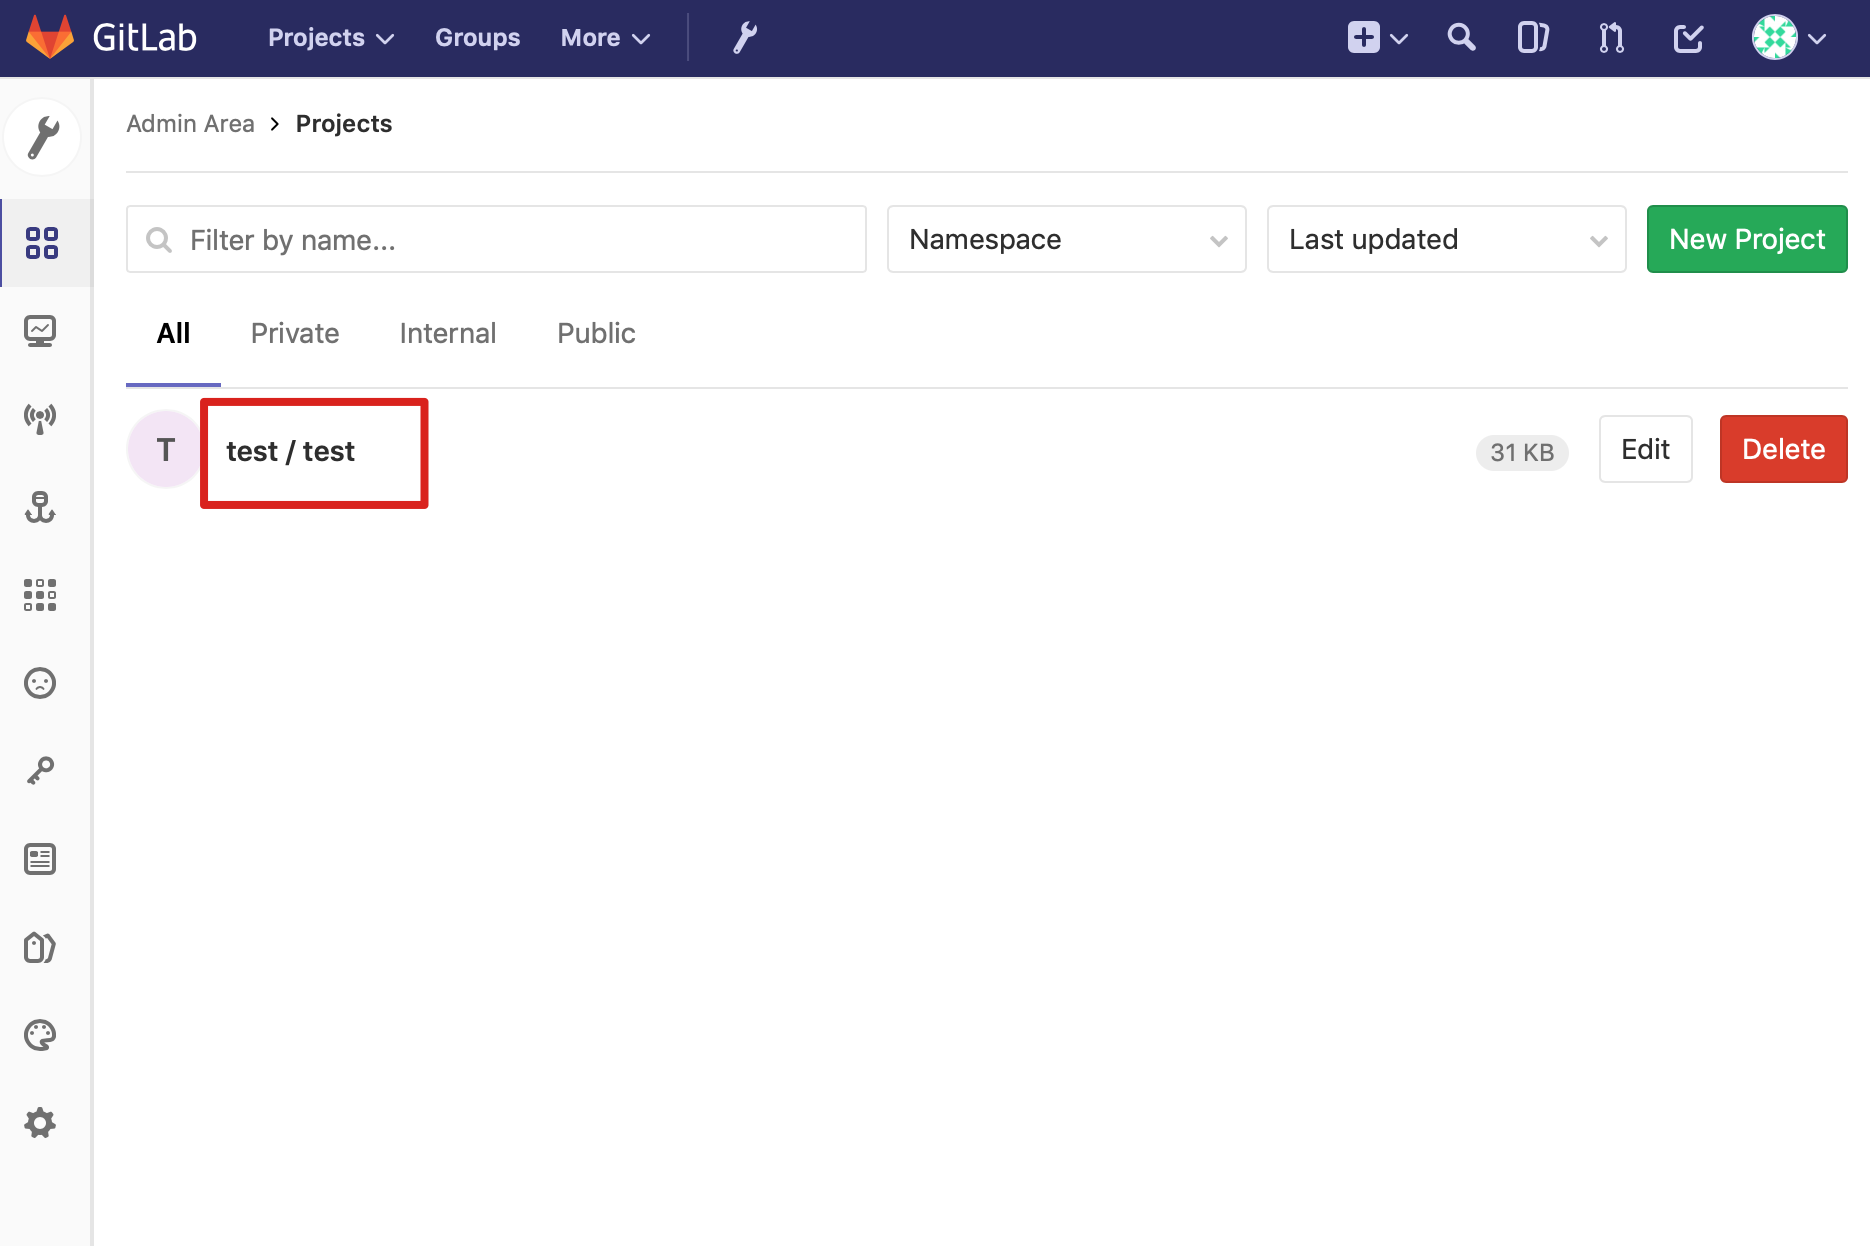The height and width of the screenshot is (1246, 1870).
Task: Open the Applications grid icon in sidebar
Action: click(x=40, y=595)
